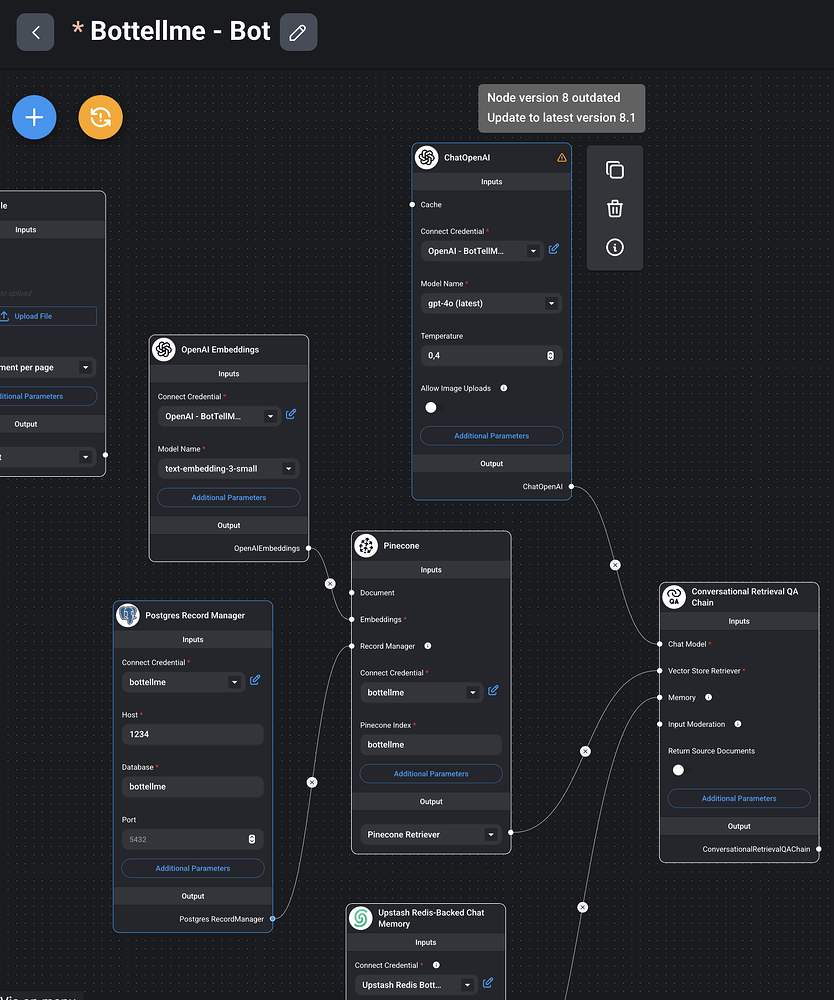Screen dimensions: 834x1000
Task: Click the orange sync nodes icon
Action: (x=100, y=117)
